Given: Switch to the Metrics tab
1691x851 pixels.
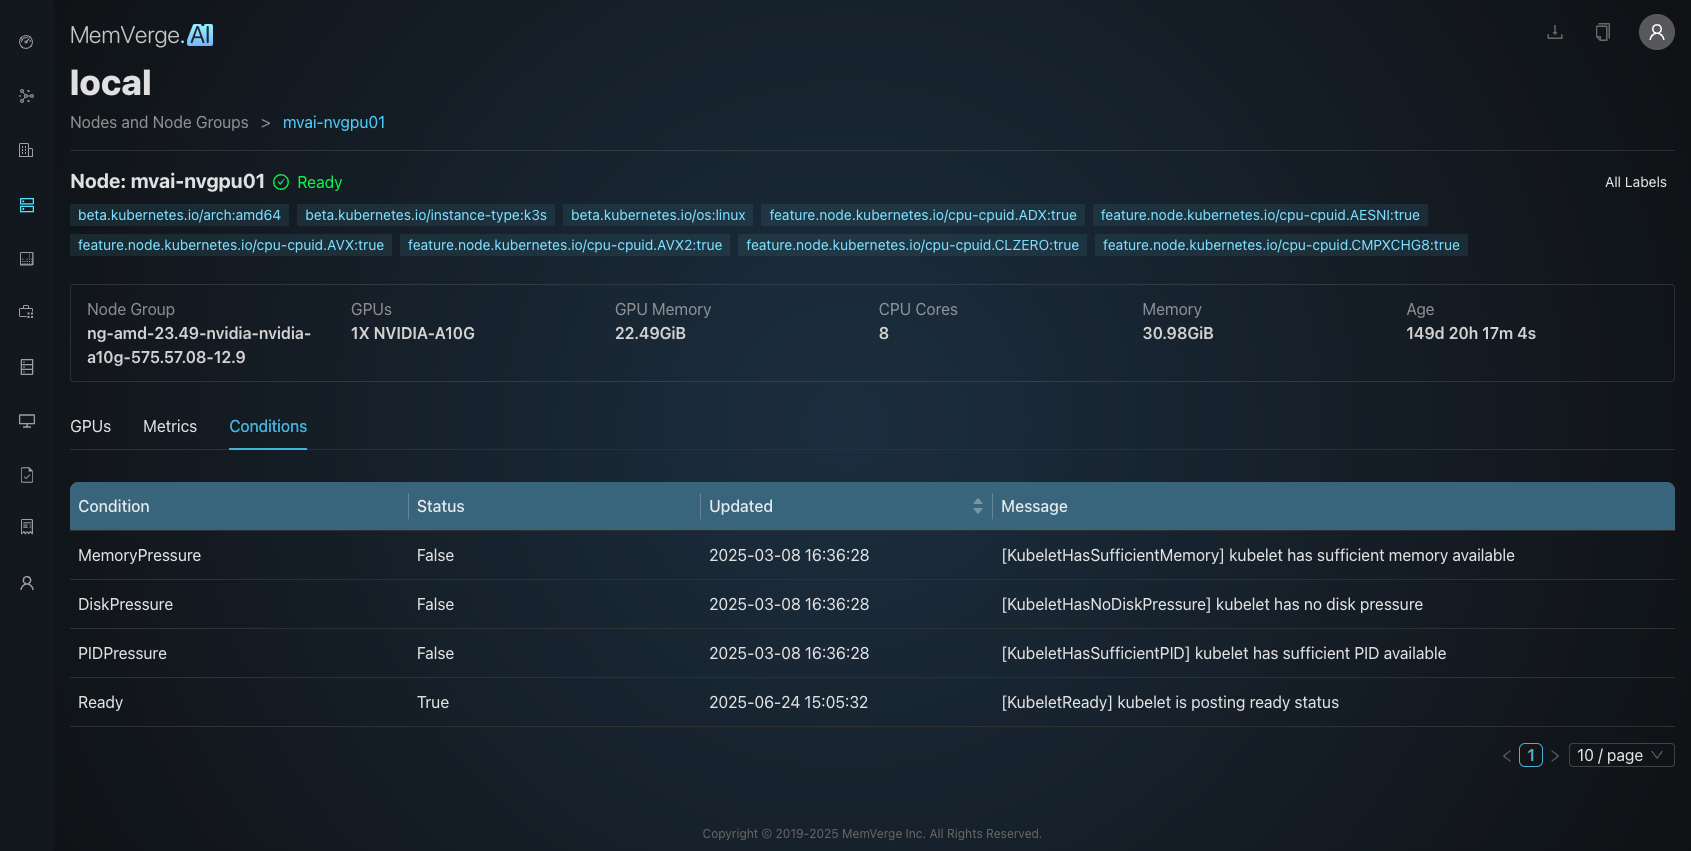Looking at the screenshot, I should pyautogui.click(x=170, y=426).
